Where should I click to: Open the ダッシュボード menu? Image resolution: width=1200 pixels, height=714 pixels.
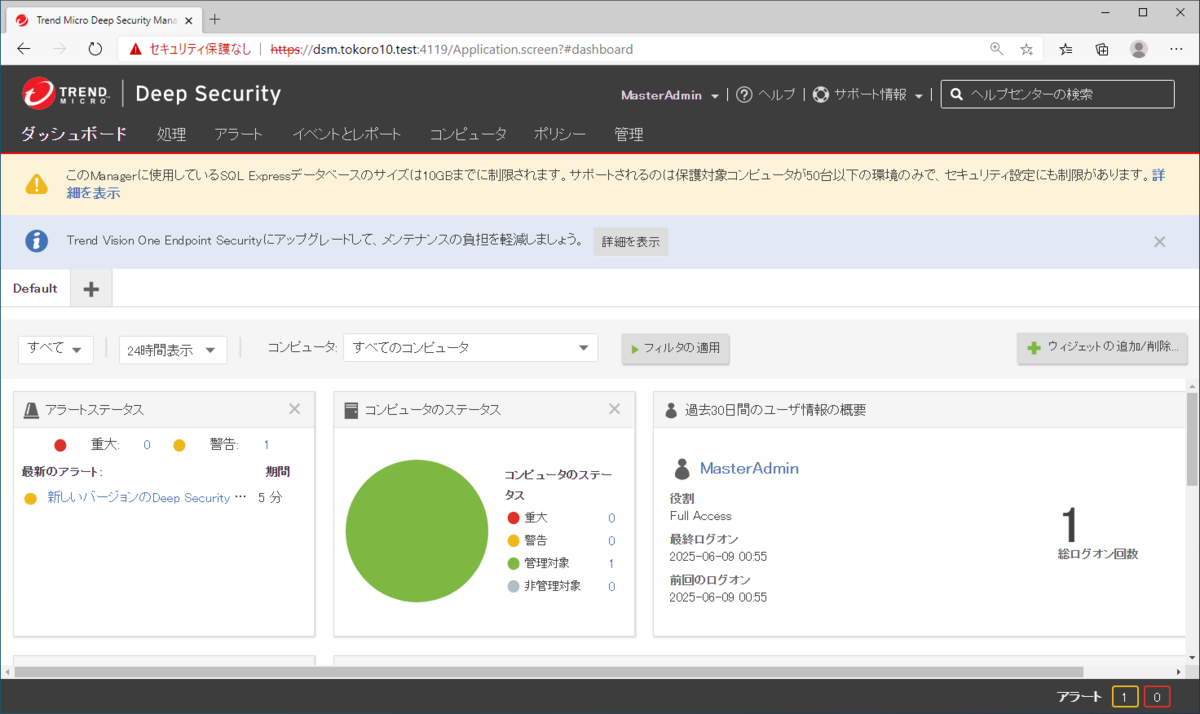pos(74,134)
